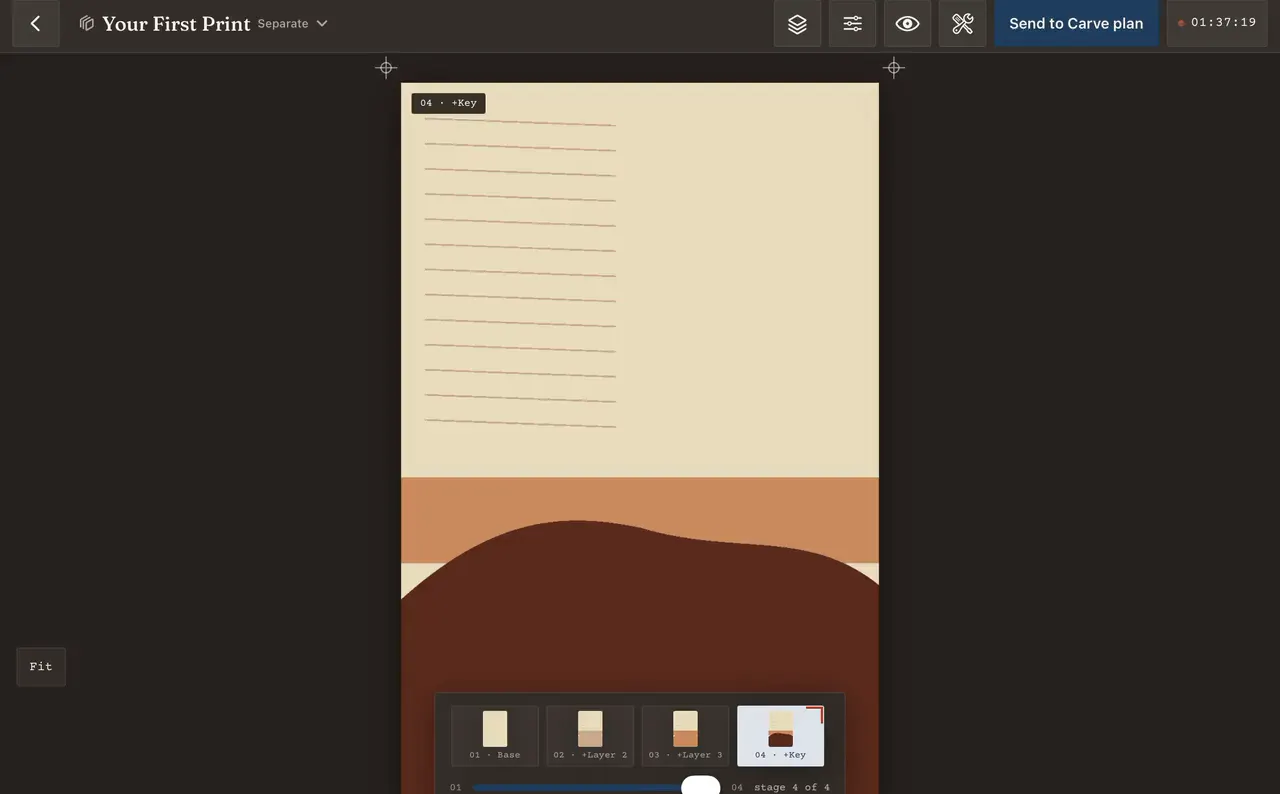The image size is (1280, 794).
Task: Go back using the left chevron button
Action: (36, 23)
